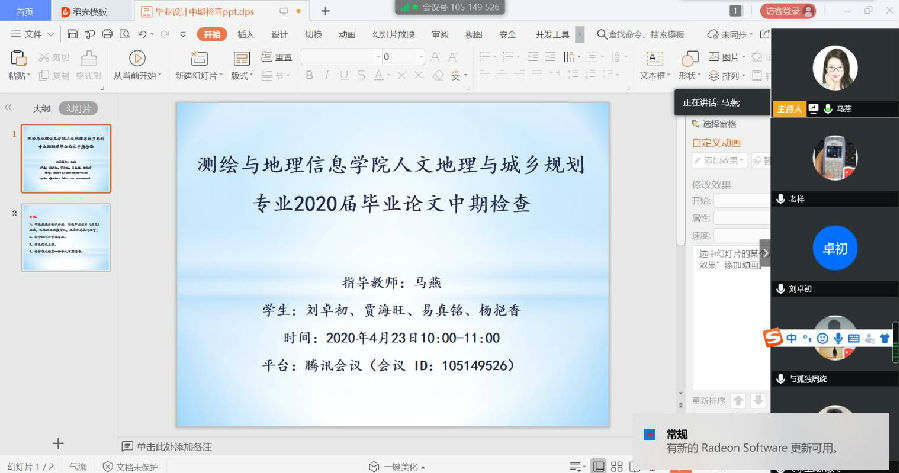The width and height of the screenshot is (899, 473).
Task: Open the Shapes (形状) dropdown arrow
Action: [x=698, y=76]
